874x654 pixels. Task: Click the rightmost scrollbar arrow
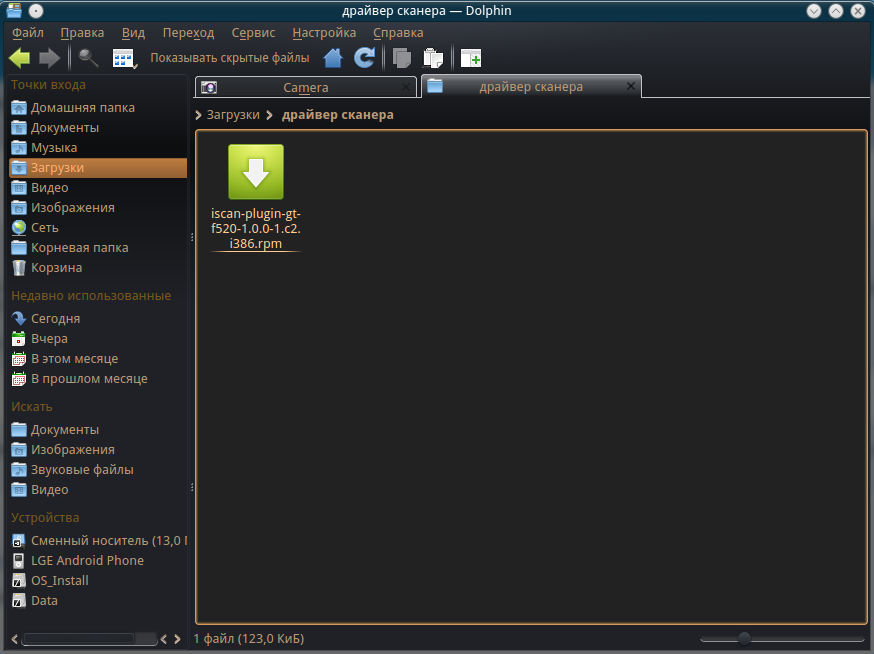click(177, 639)
